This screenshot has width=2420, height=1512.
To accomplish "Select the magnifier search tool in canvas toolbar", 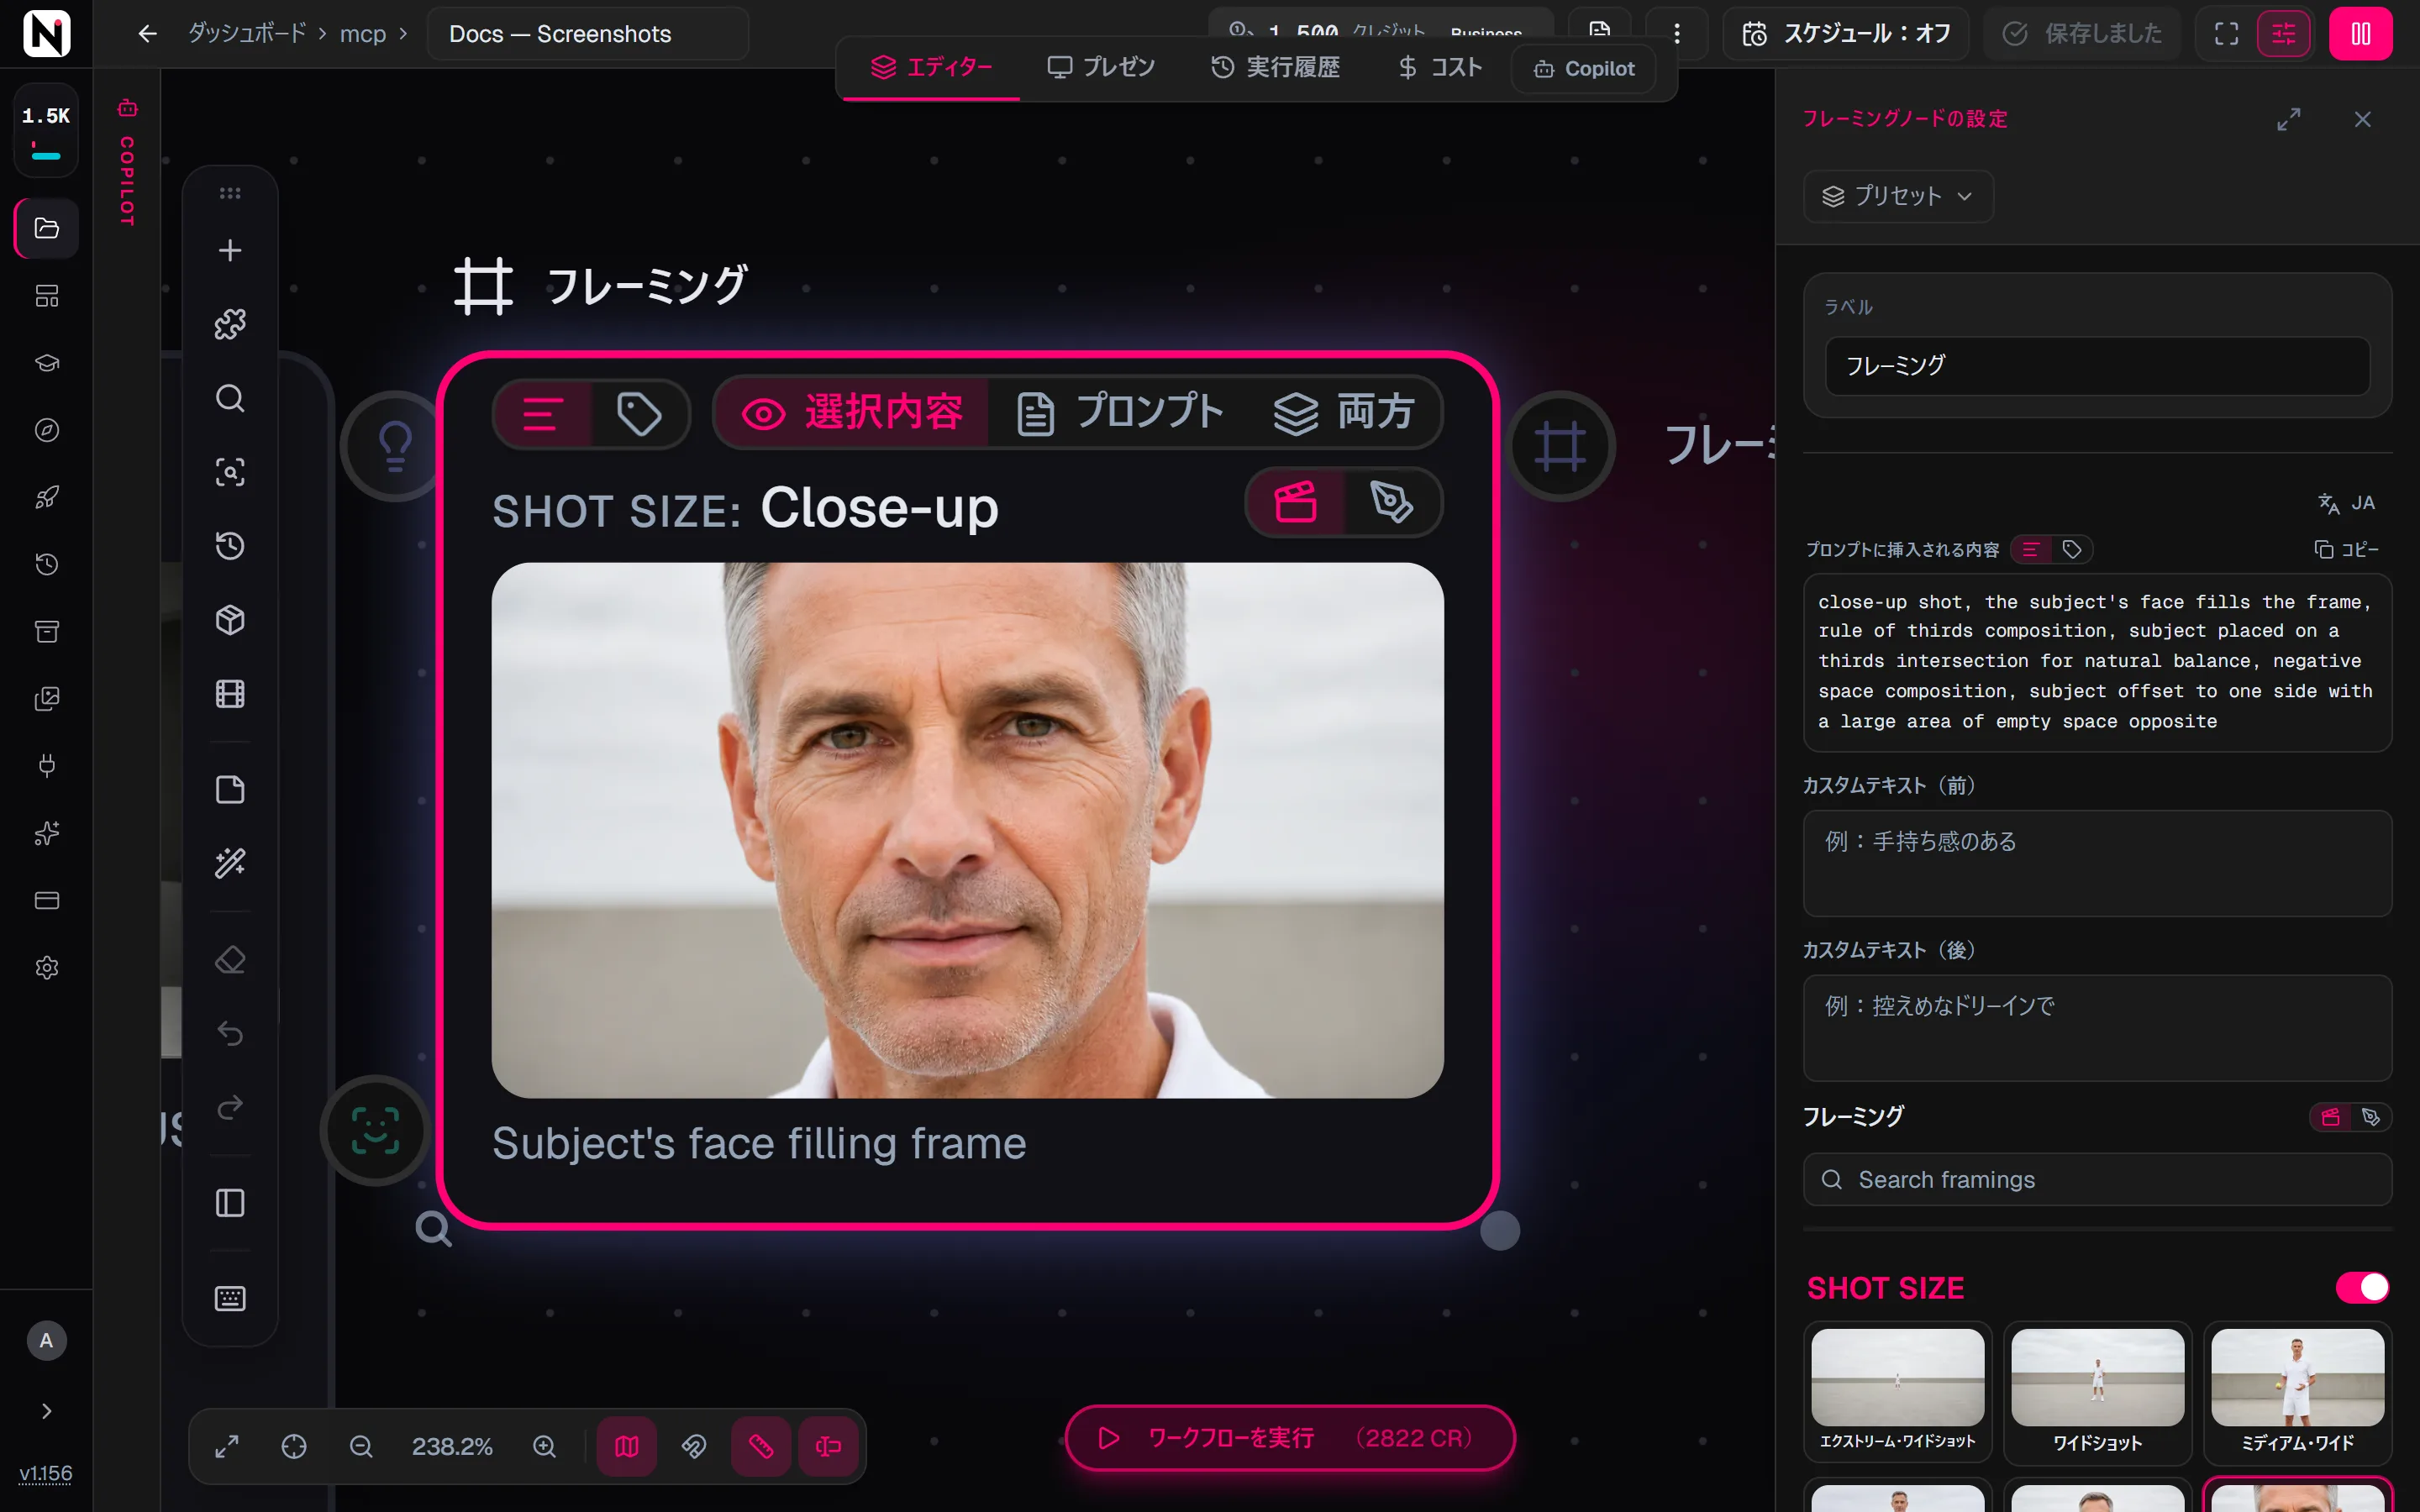I will pos(230,398).
